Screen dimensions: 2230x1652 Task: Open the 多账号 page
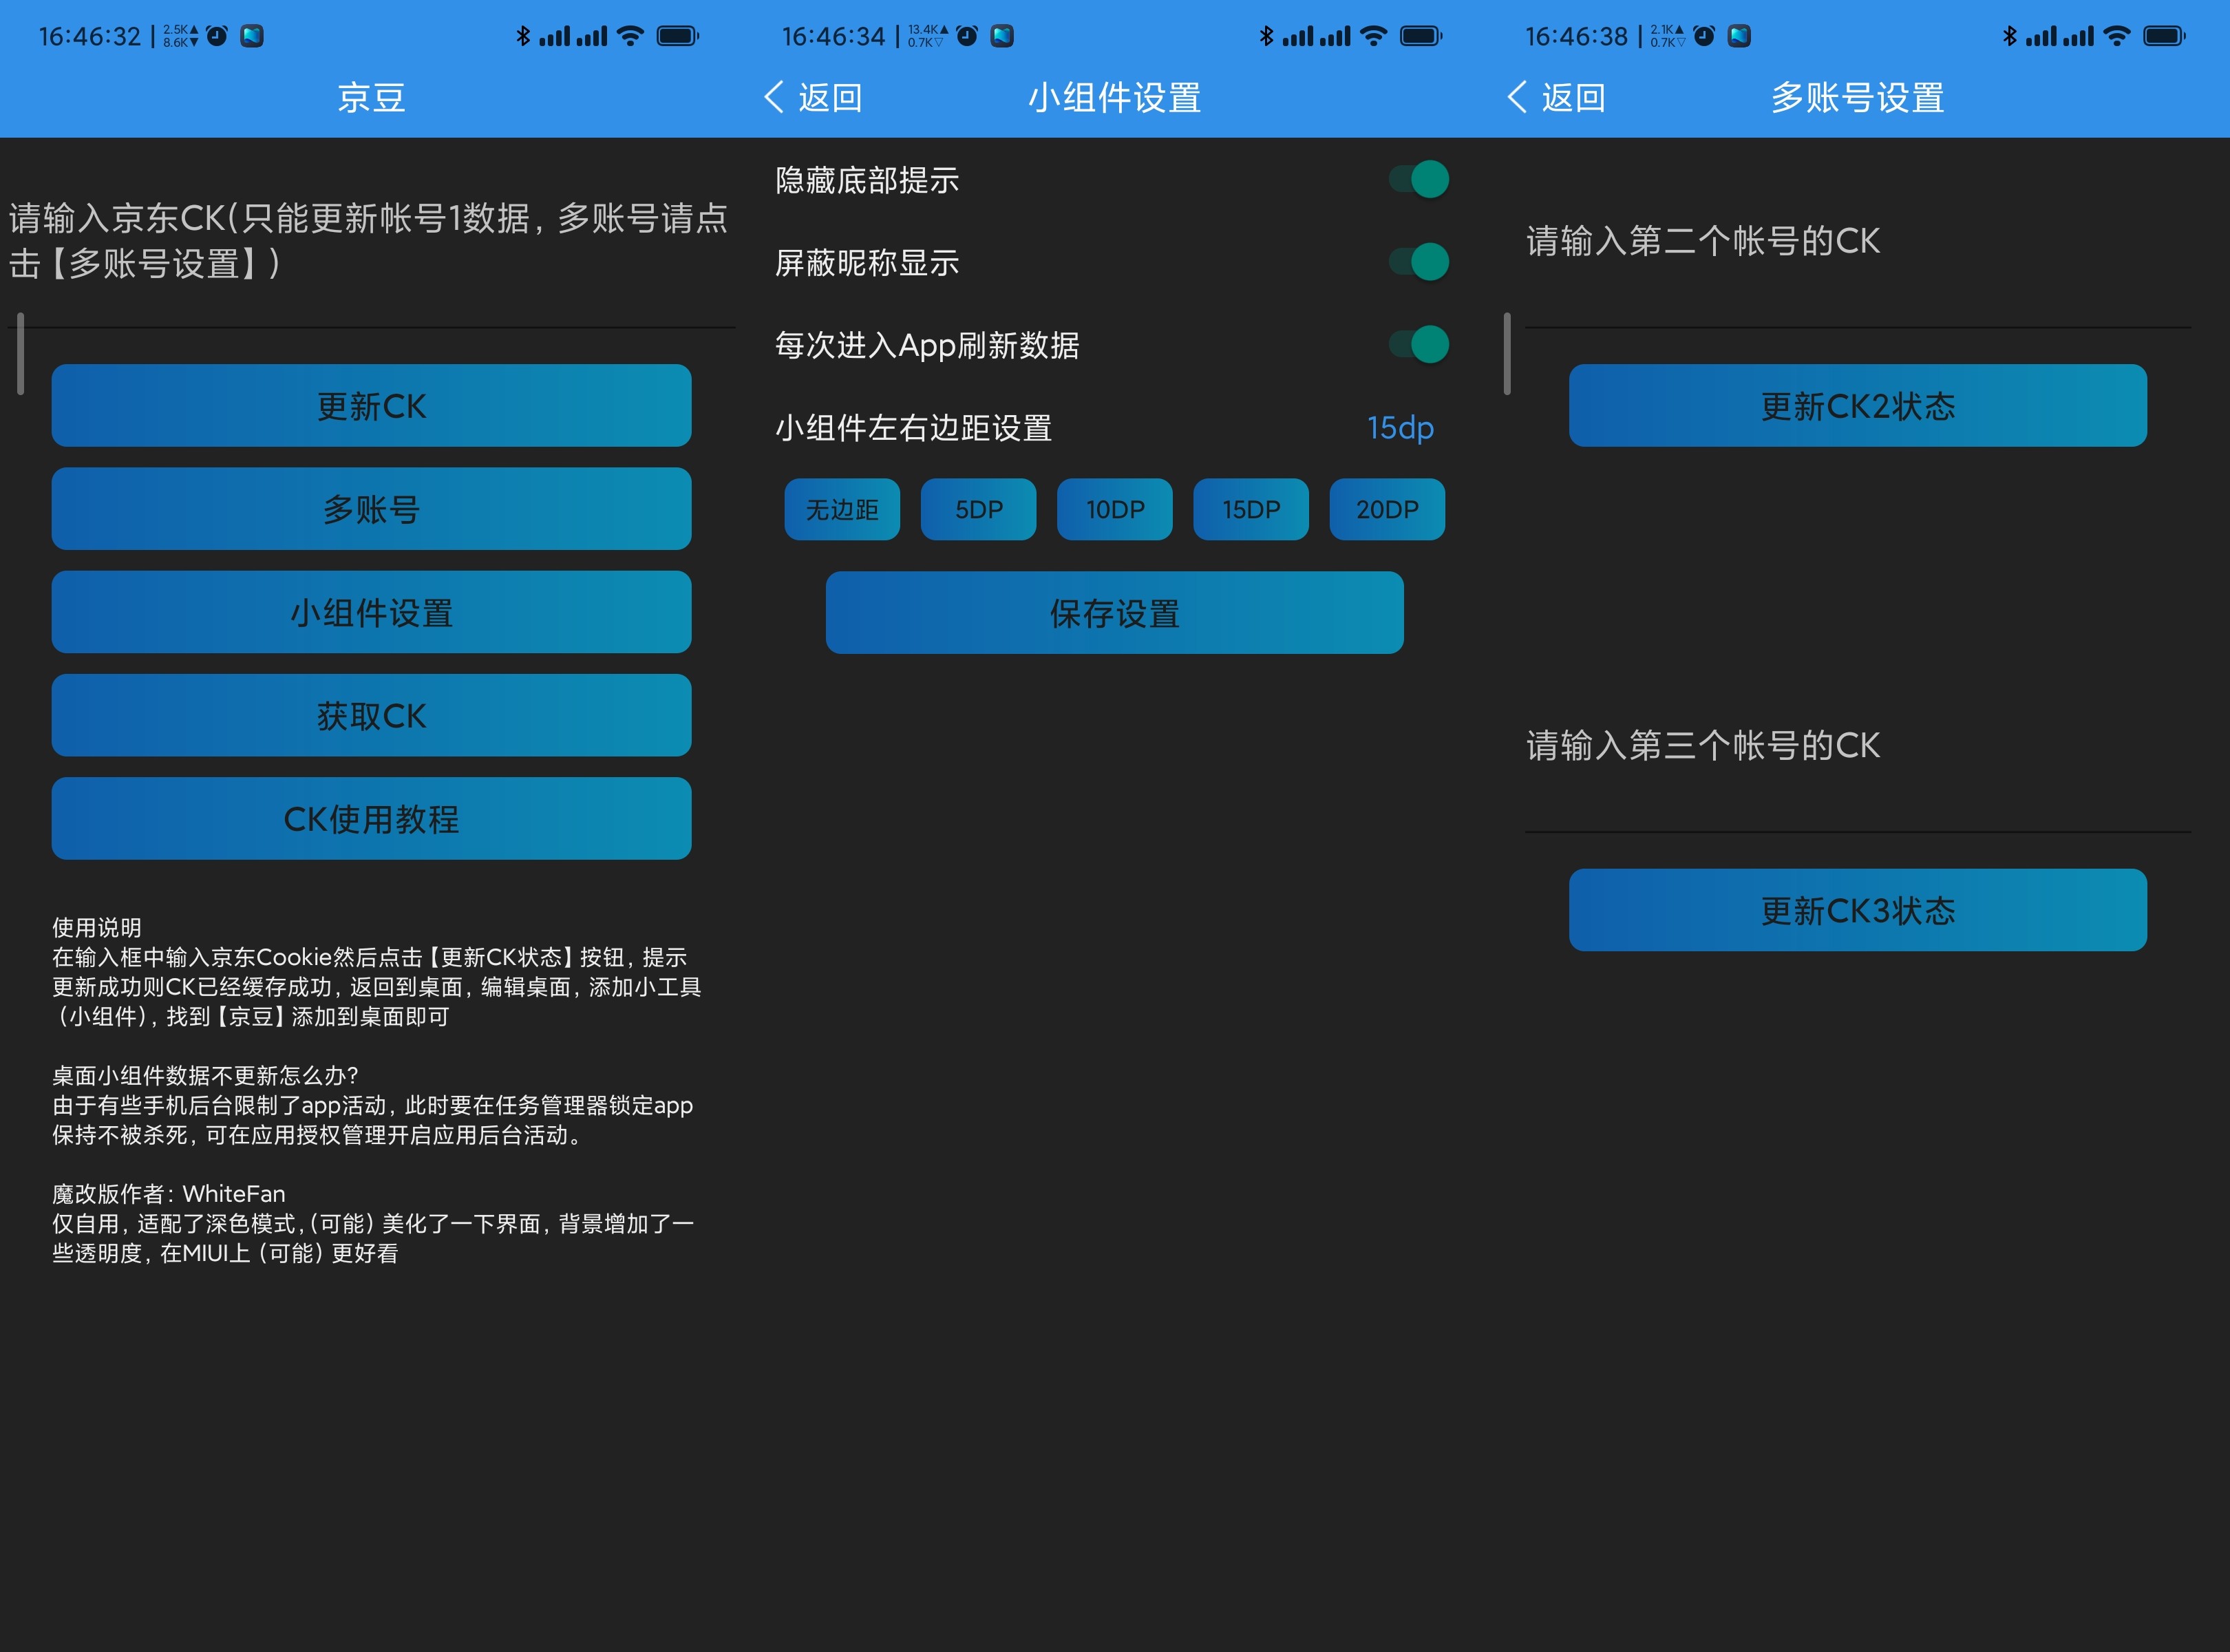click(371, 508)
